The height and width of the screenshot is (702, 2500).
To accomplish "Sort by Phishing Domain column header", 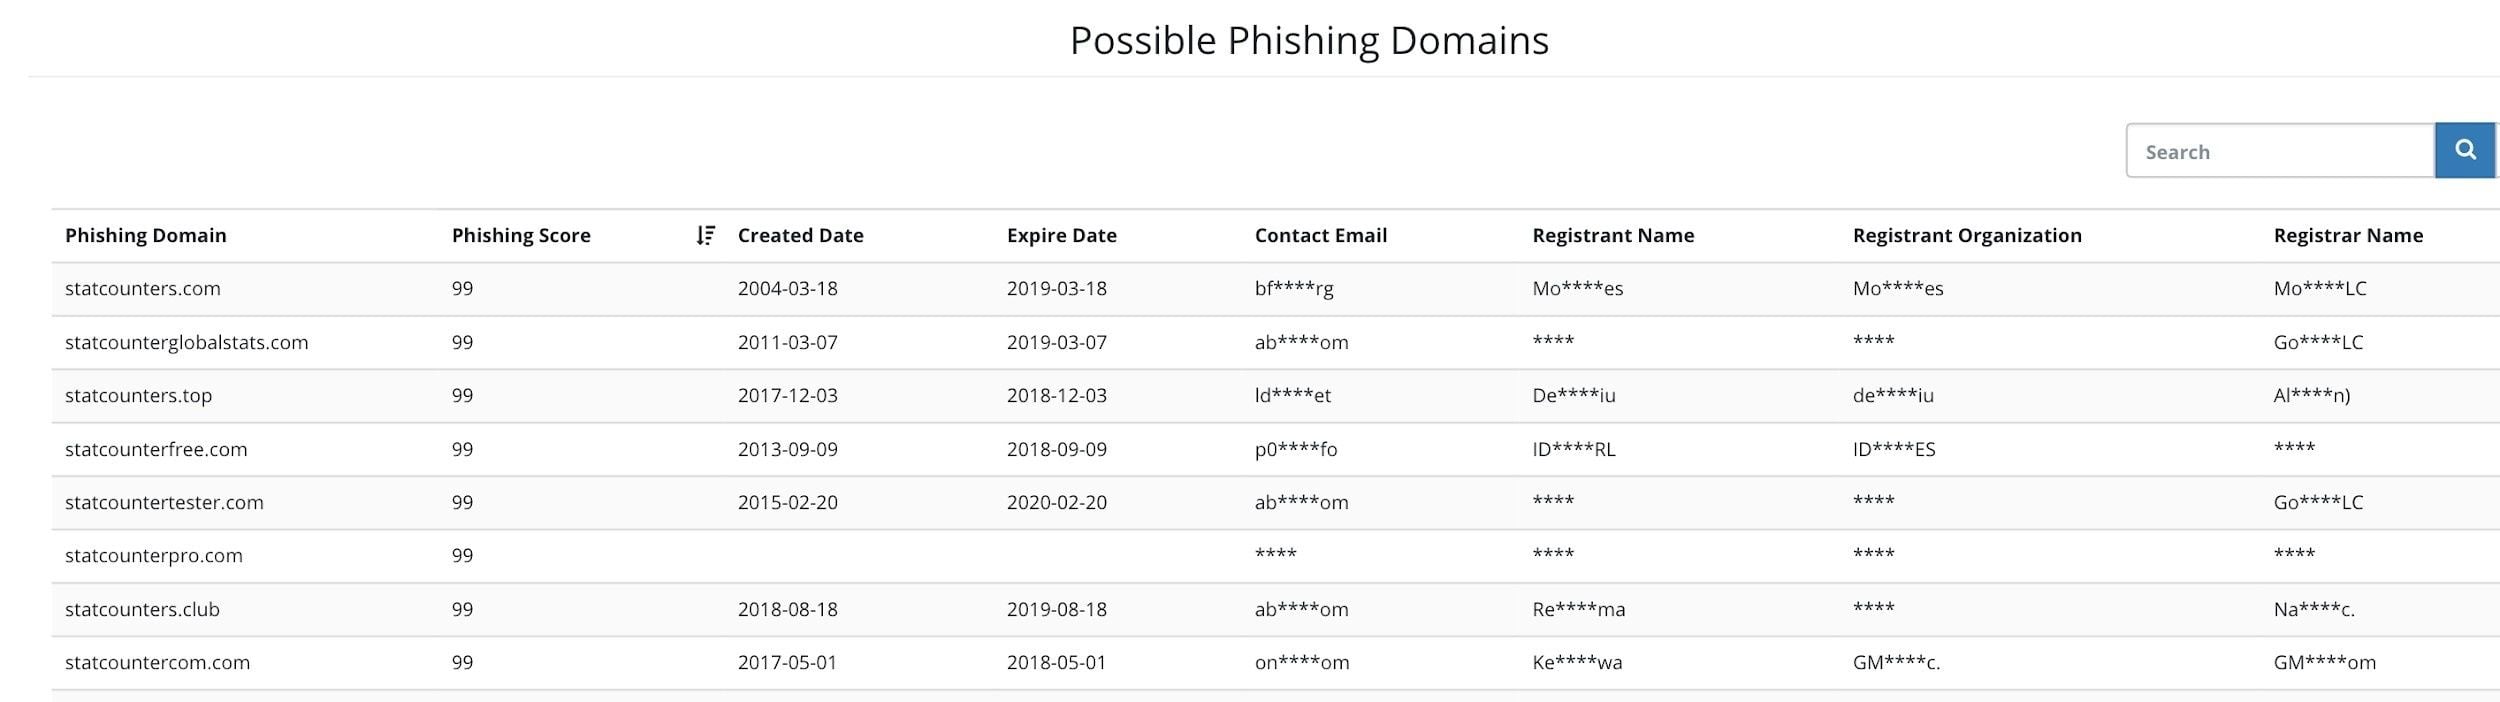I will point(146,235).
